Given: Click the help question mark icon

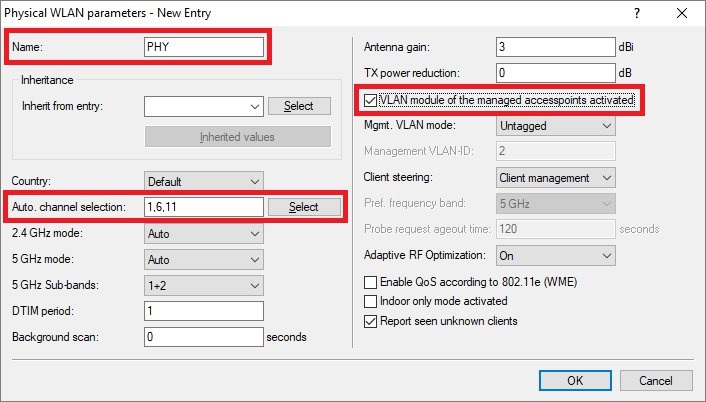Looking at the screenshot, I should (x=636, y=14).
